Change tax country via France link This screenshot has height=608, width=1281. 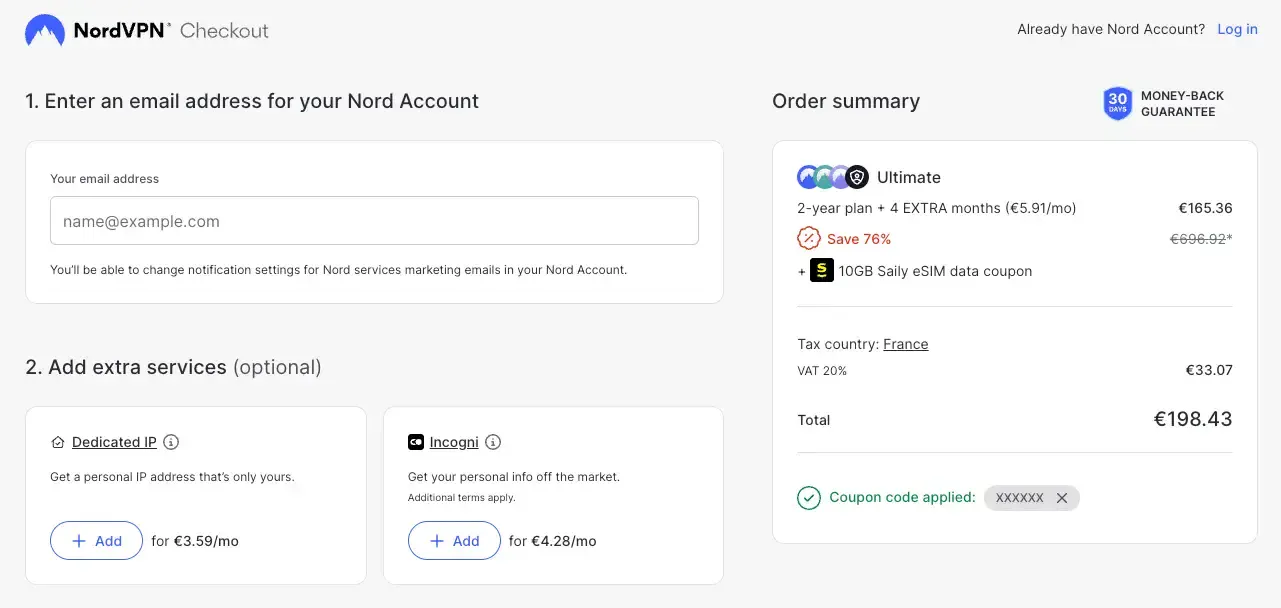click(906, 344)
